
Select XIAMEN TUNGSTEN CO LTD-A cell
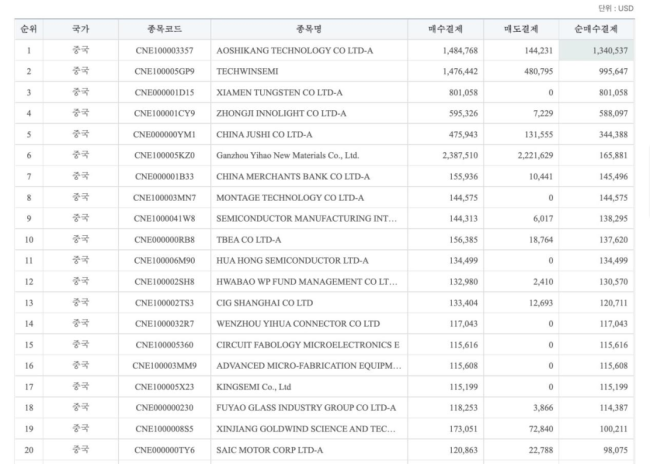tap(309, 92)
